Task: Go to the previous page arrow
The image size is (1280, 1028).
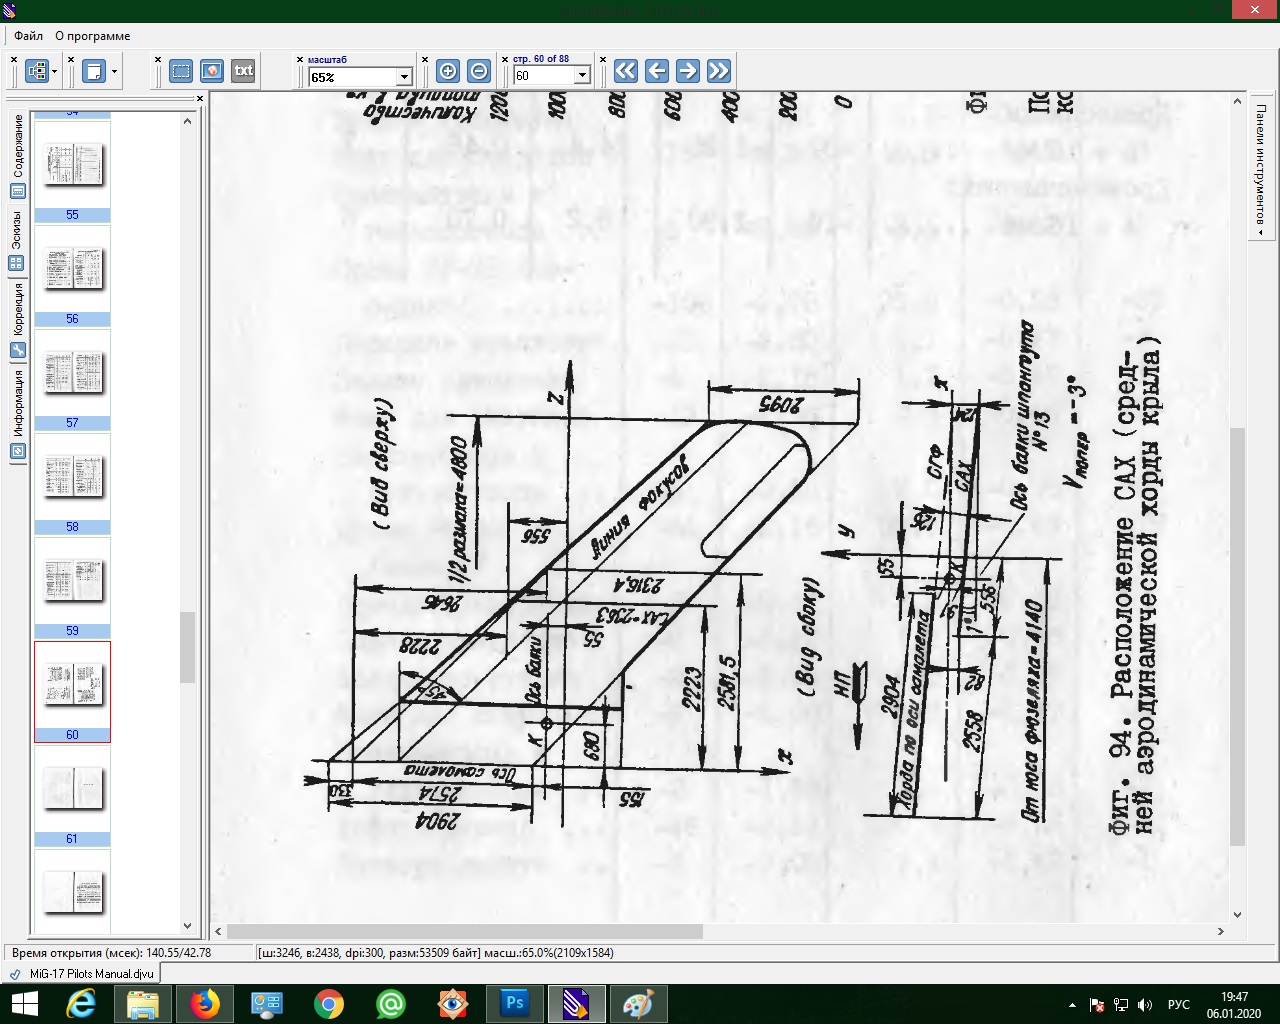Action: coord(657,71)
